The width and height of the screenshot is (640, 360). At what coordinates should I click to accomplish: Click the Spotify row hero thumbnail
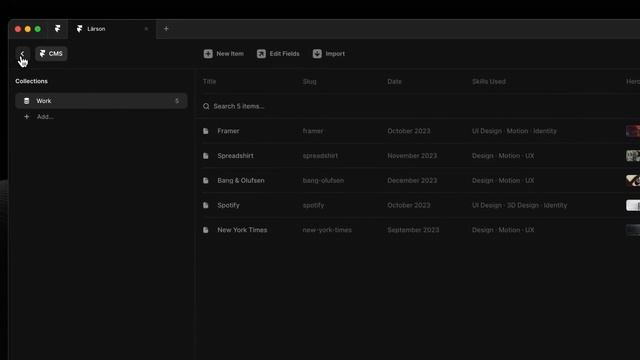pyautogui.click(x=633, y=205)
